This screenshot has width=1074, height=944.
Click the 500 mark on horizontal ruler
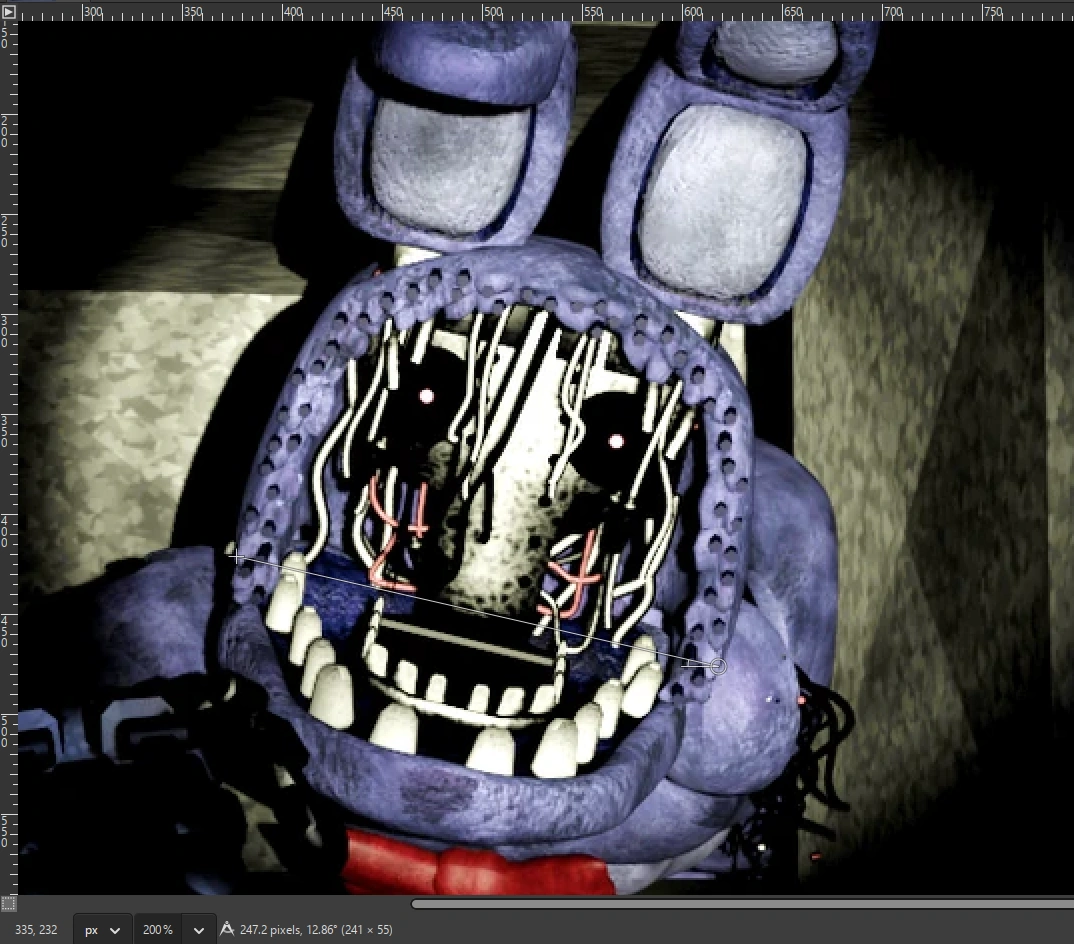pyautogui.click(x=492, y=12)
